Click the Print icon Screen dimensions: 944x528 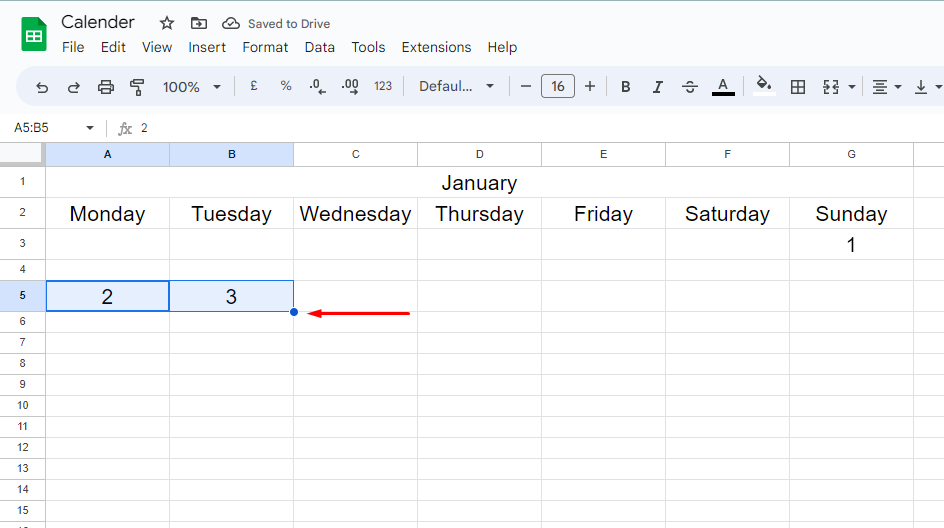(x=106, y=87)
